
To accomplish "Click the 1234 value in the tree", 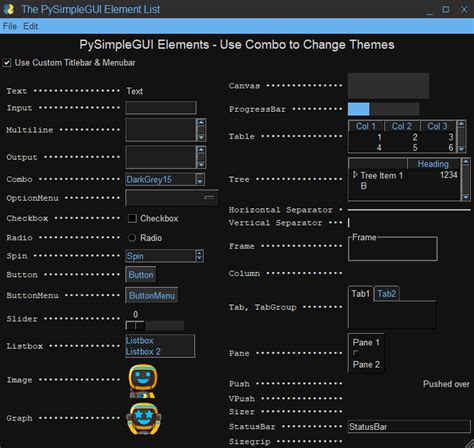I will point(449,175).
